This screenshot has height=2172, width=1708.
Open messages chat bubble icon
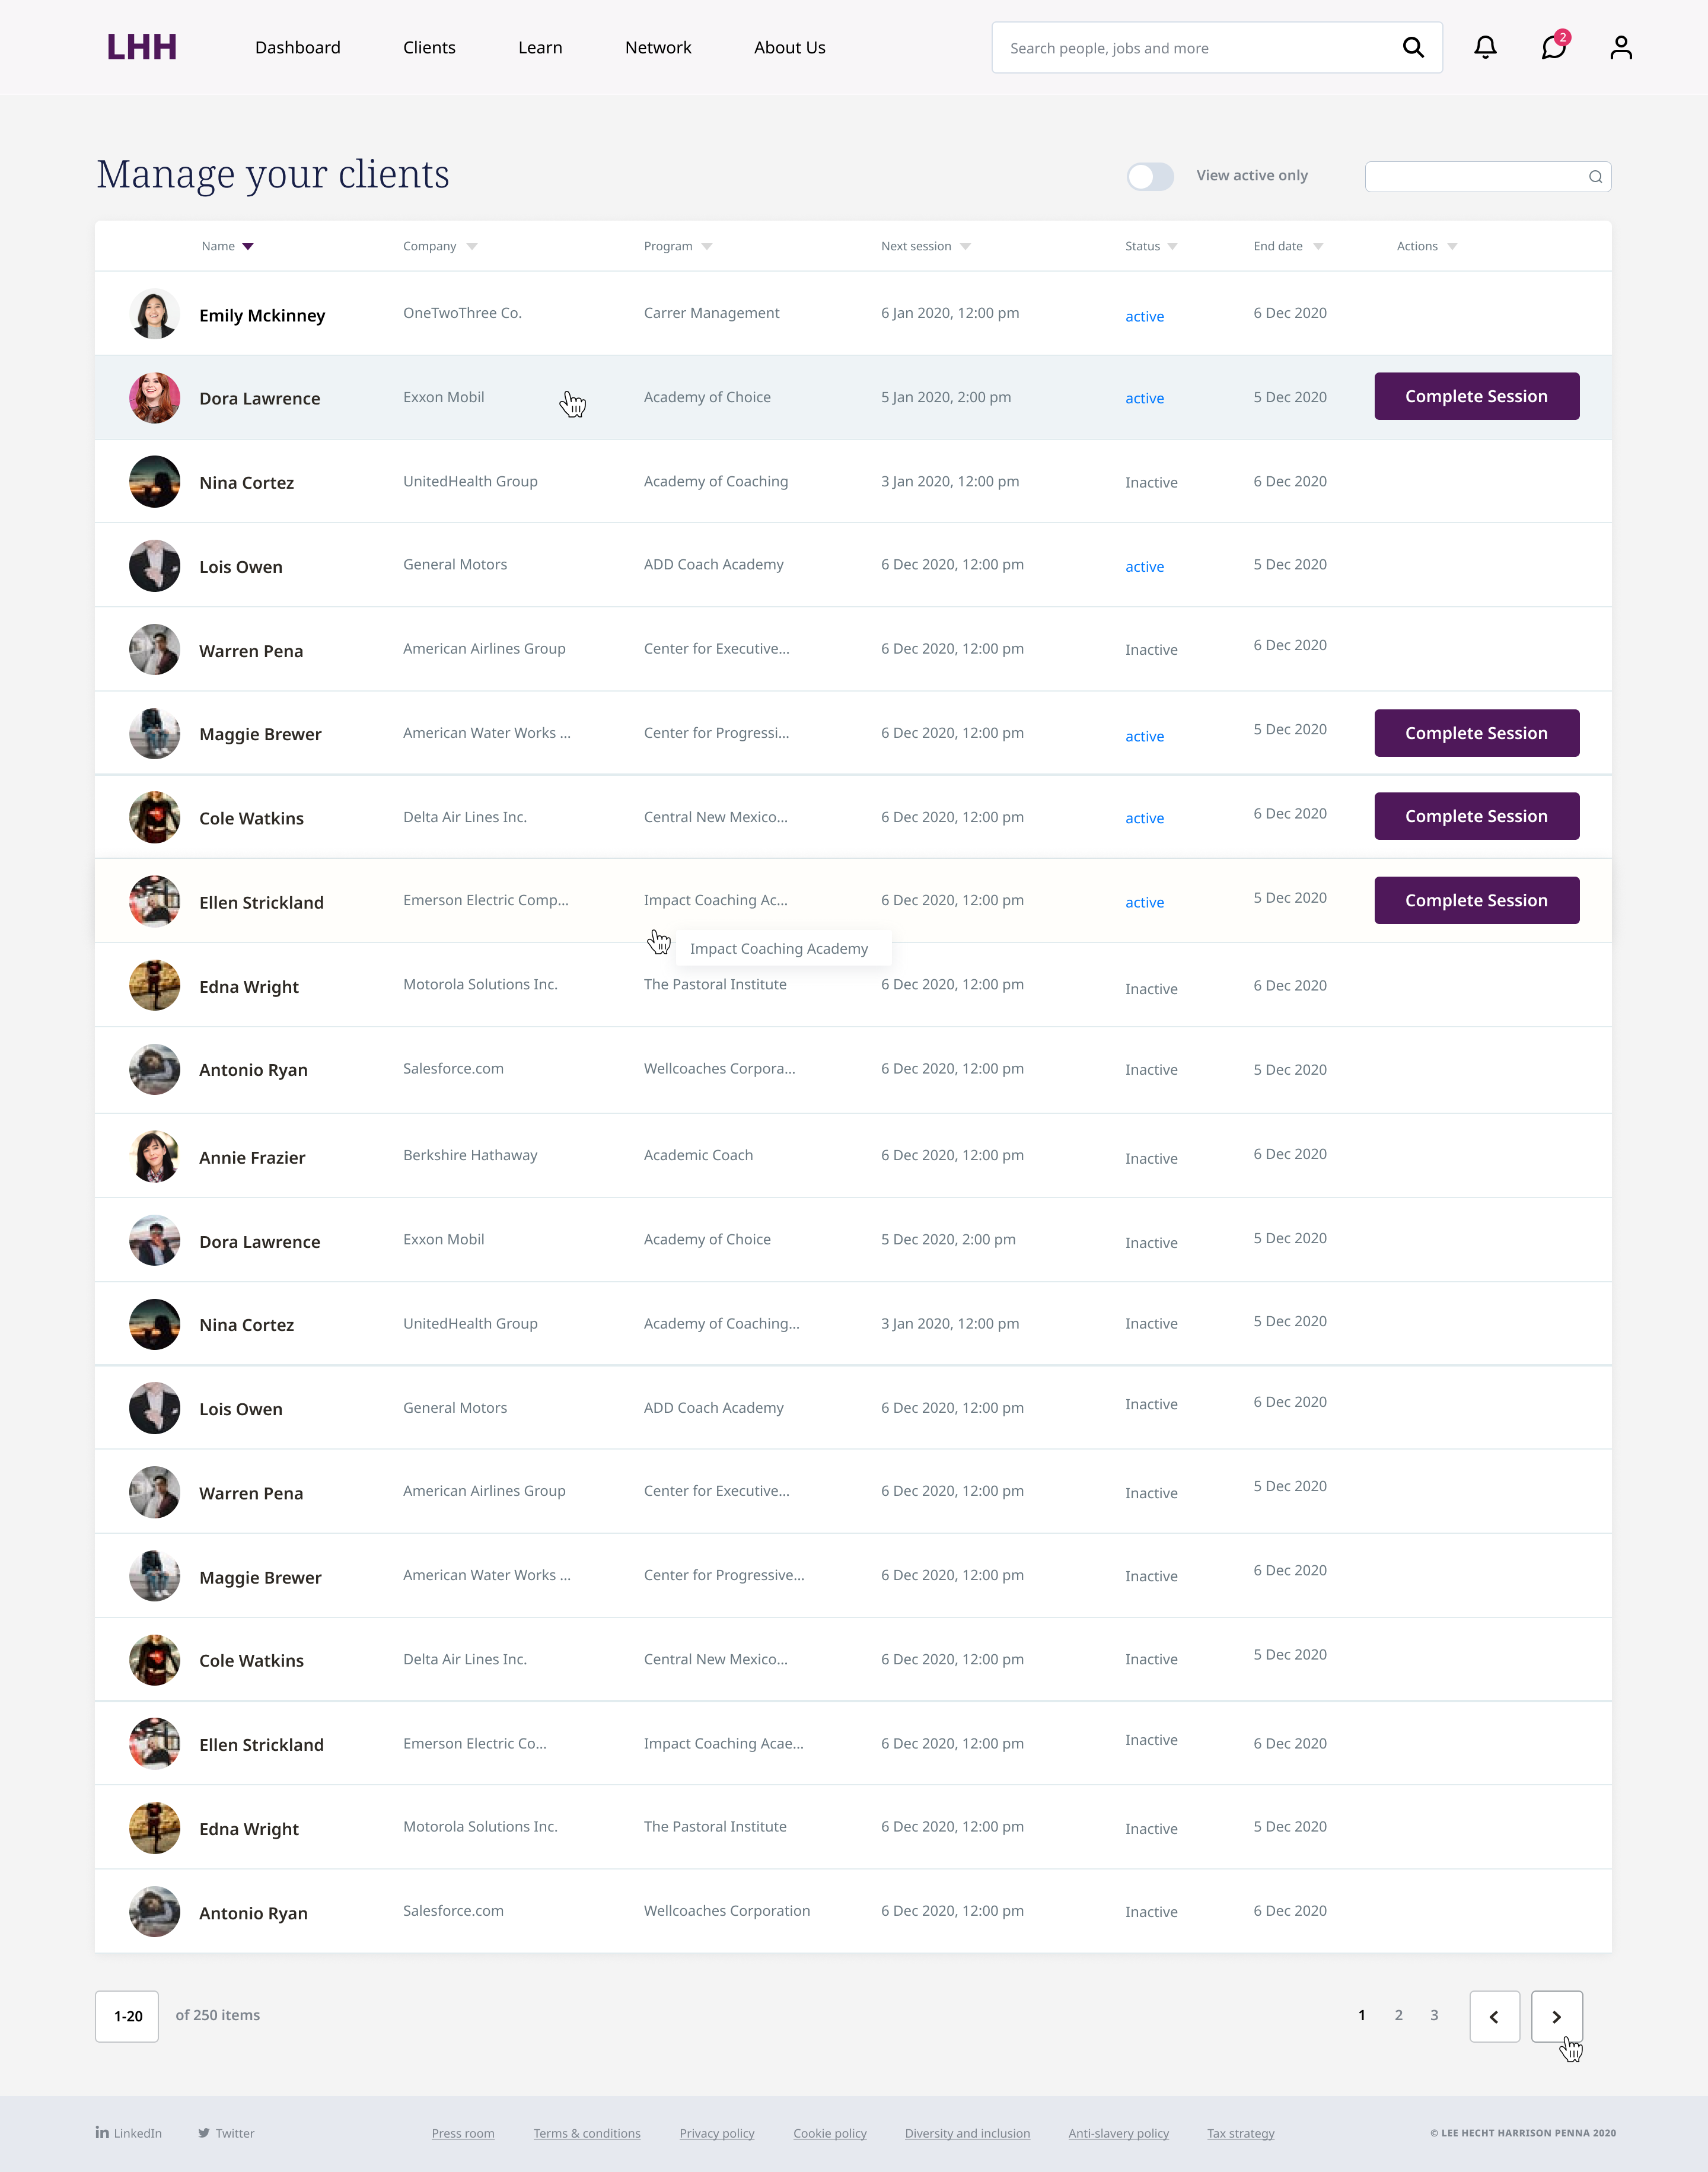(1553, 47)
